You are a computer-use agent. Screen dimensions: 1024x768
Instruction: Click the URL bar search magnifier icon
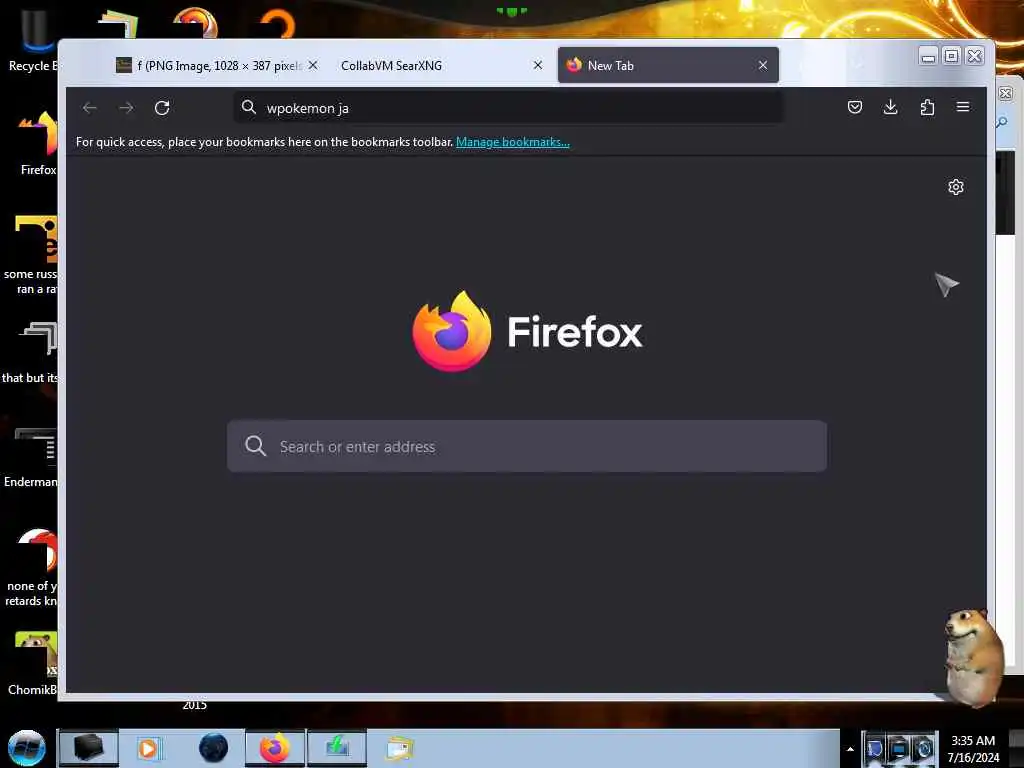pos(249,107)
